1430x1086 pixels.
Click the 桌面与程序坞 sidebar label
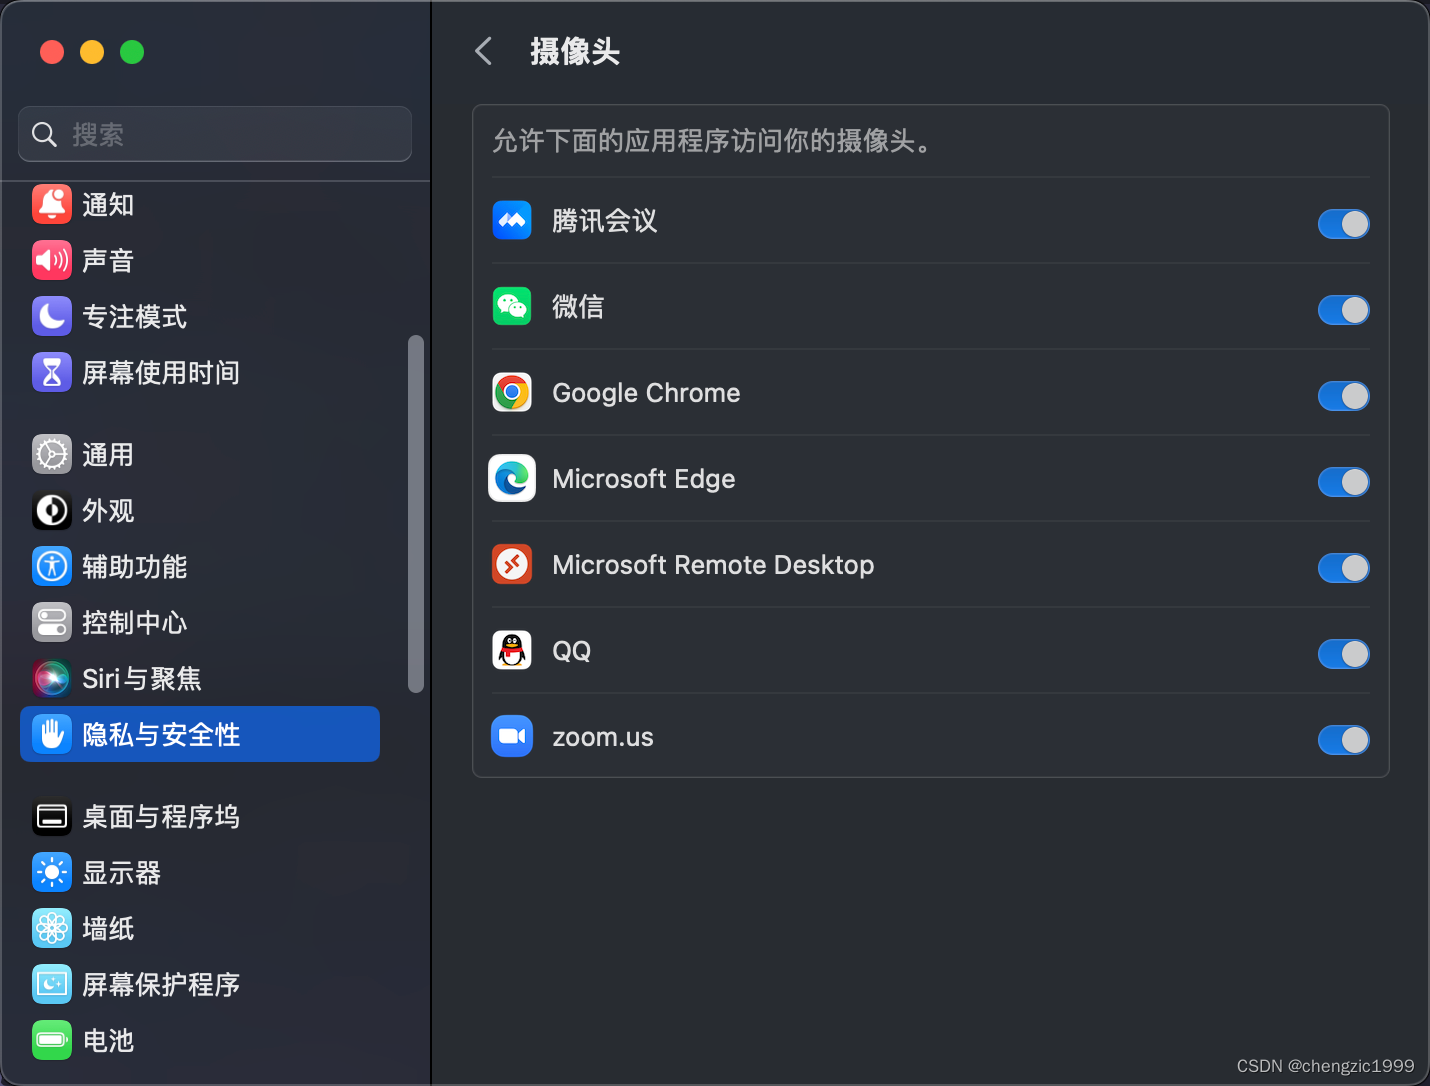(x=161, y=817)
